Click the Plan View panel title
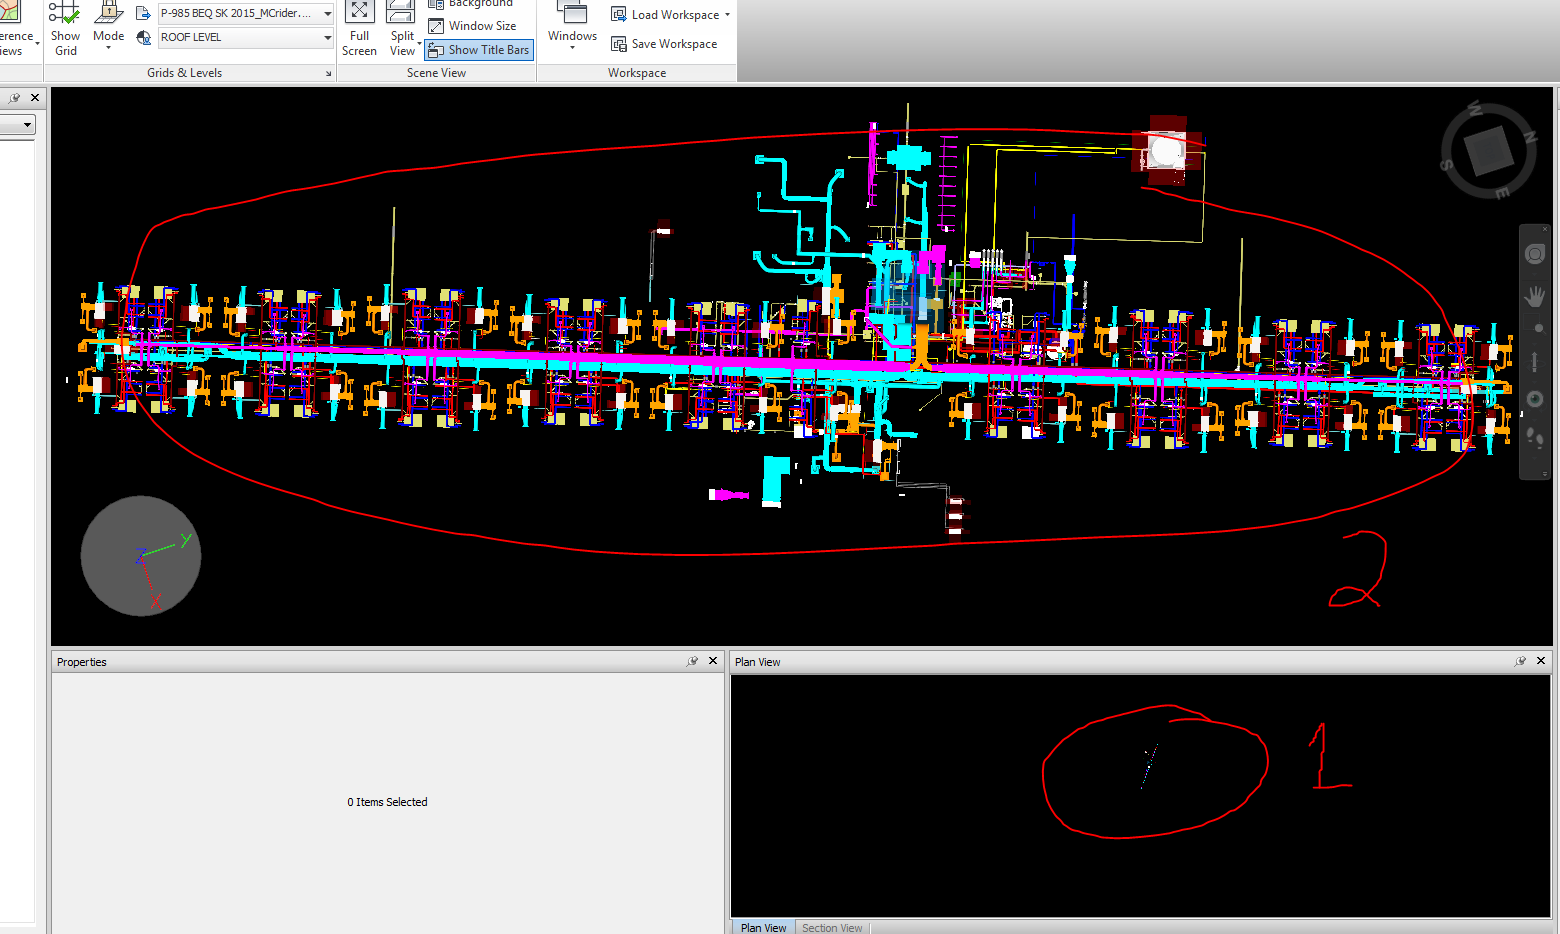The image size is (1560, 934). pyautogui.click(x=757, y=662)
